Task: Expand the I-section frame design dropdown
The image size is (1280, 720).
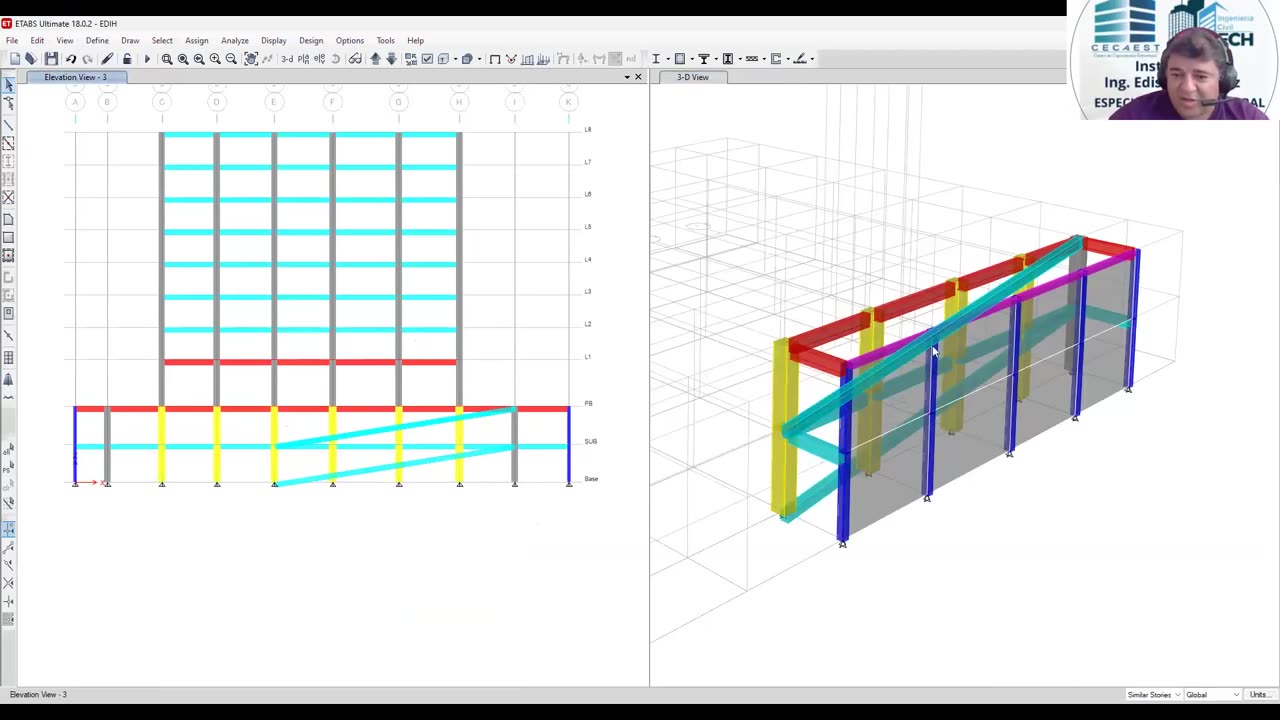Action: click(x=668, y=59)
